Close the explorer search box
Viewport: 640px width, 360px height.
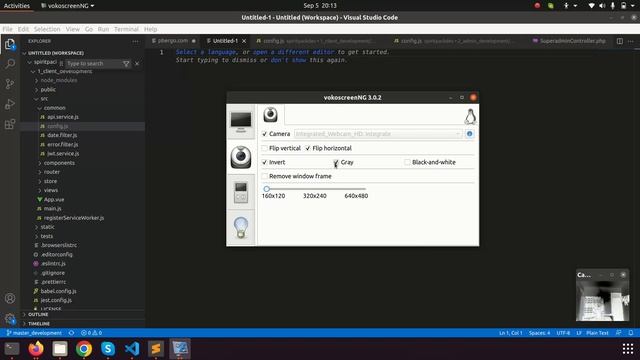(137, 64)
